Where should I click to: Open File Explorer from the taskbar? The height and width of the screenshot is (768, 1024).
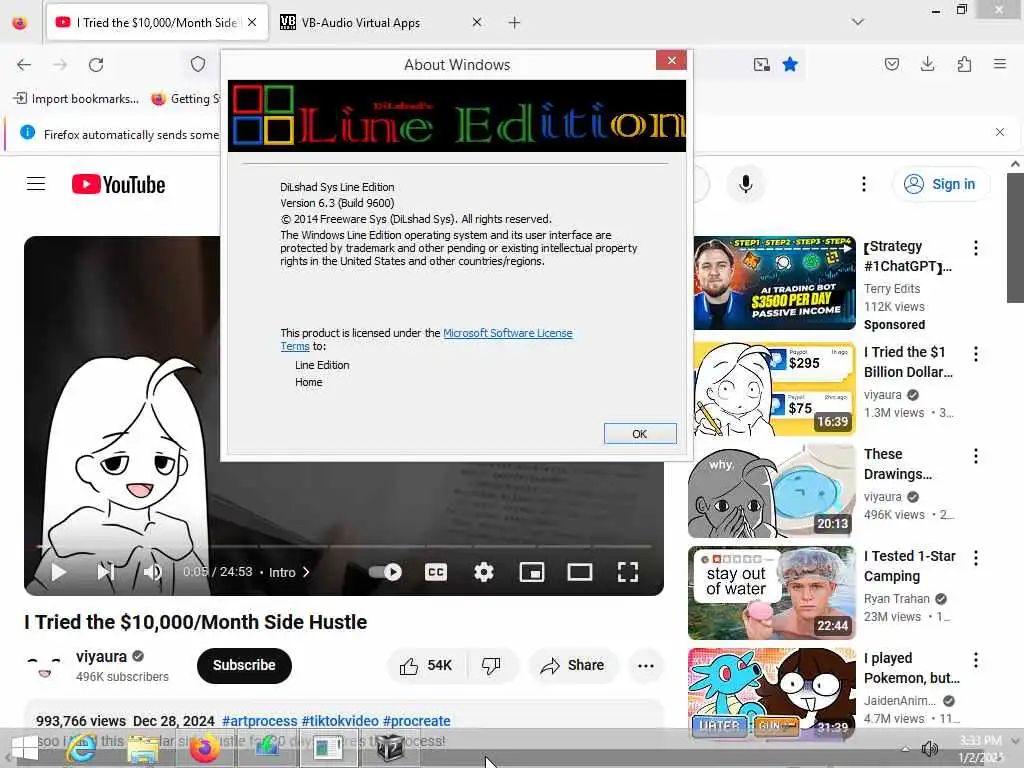click(142, 748)
